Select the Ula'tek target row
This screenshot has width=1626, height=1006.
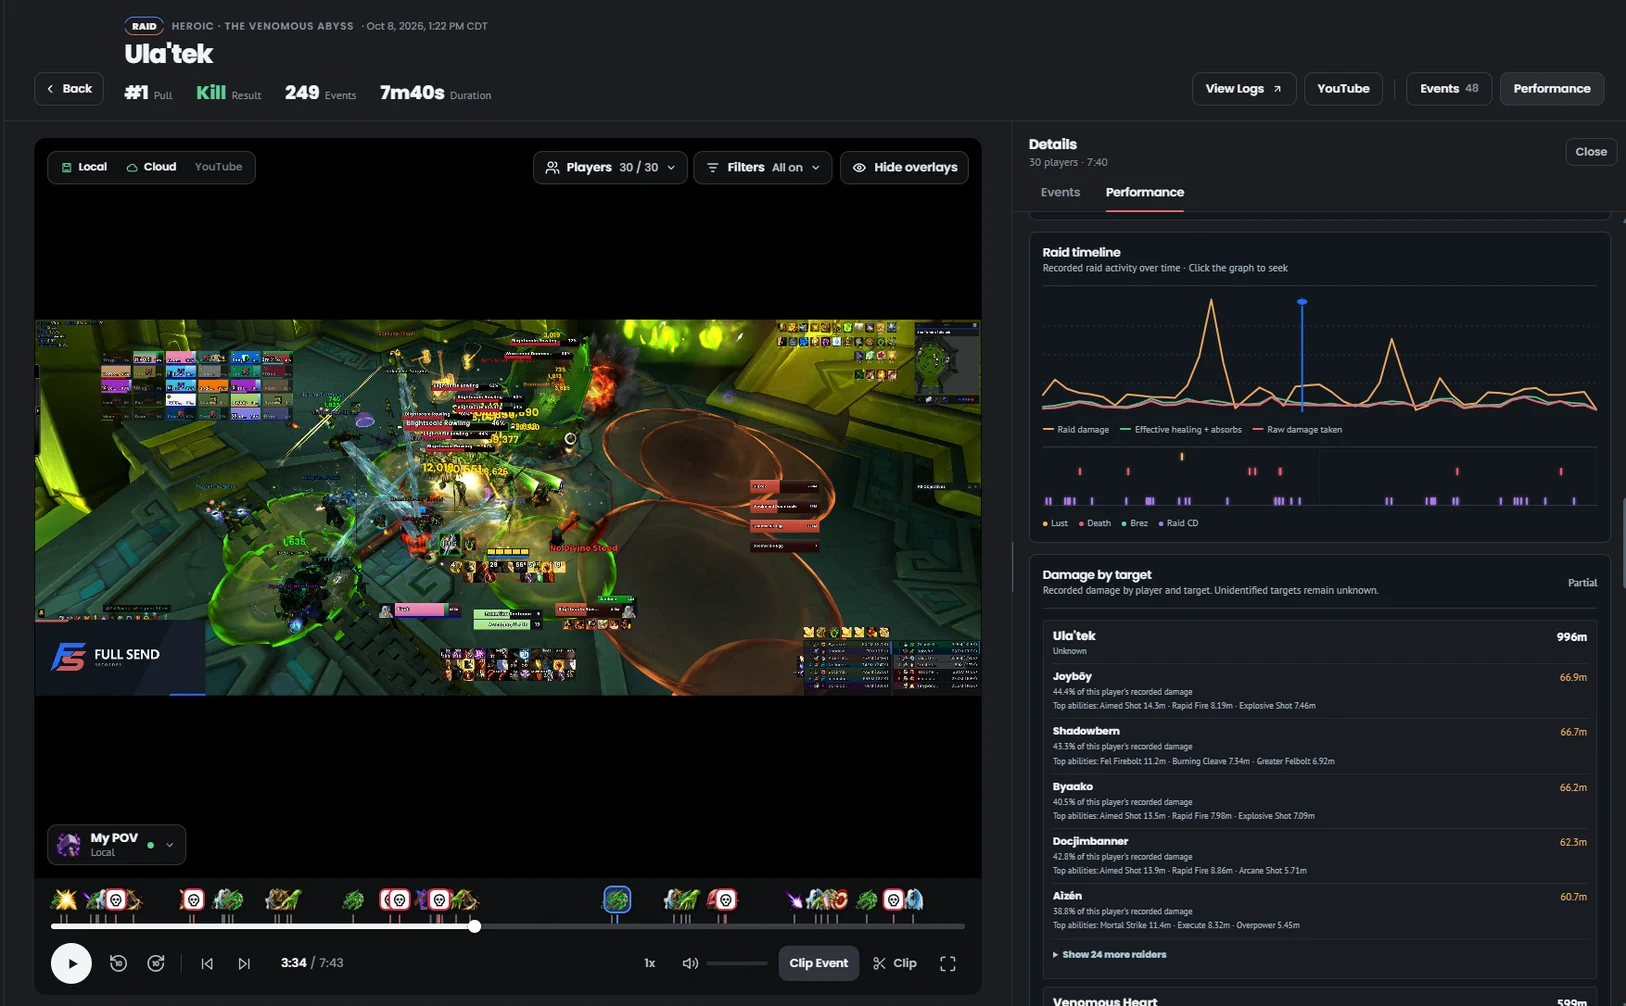(1319, 642)
